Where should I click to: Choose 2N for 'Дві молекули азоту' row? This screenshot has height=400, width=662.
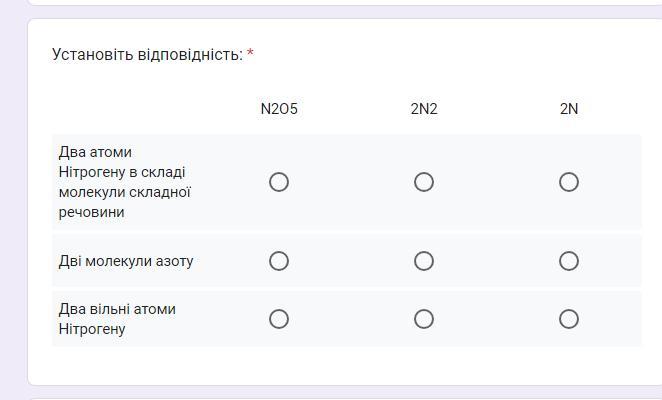569,261
